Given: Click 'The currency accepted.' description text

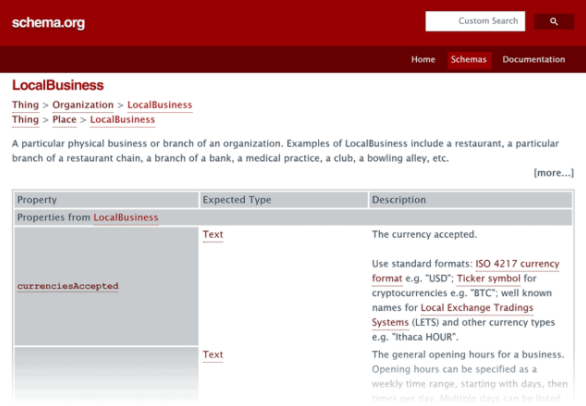Looking at the screenshot, I should (425, 235).
